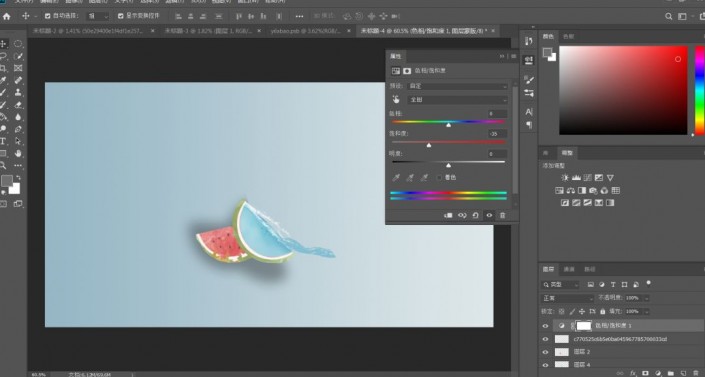Open layer filter type dropdown

(x=561, y=285)
